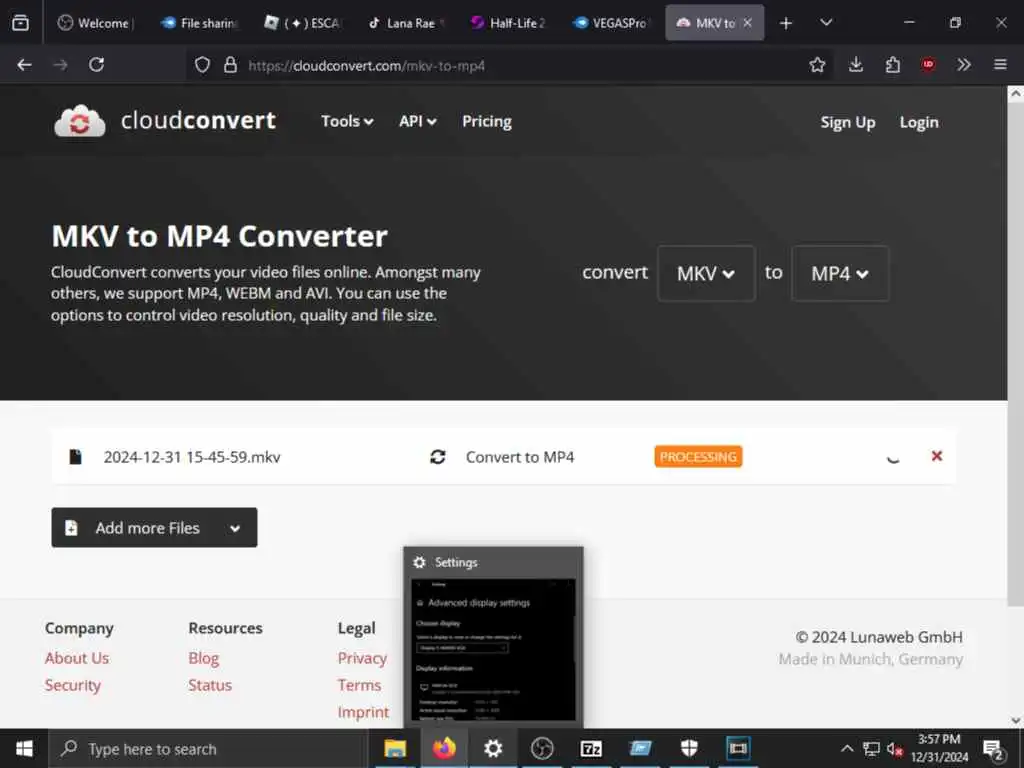Open 7-Zip from the taskbar

(591, 748)
